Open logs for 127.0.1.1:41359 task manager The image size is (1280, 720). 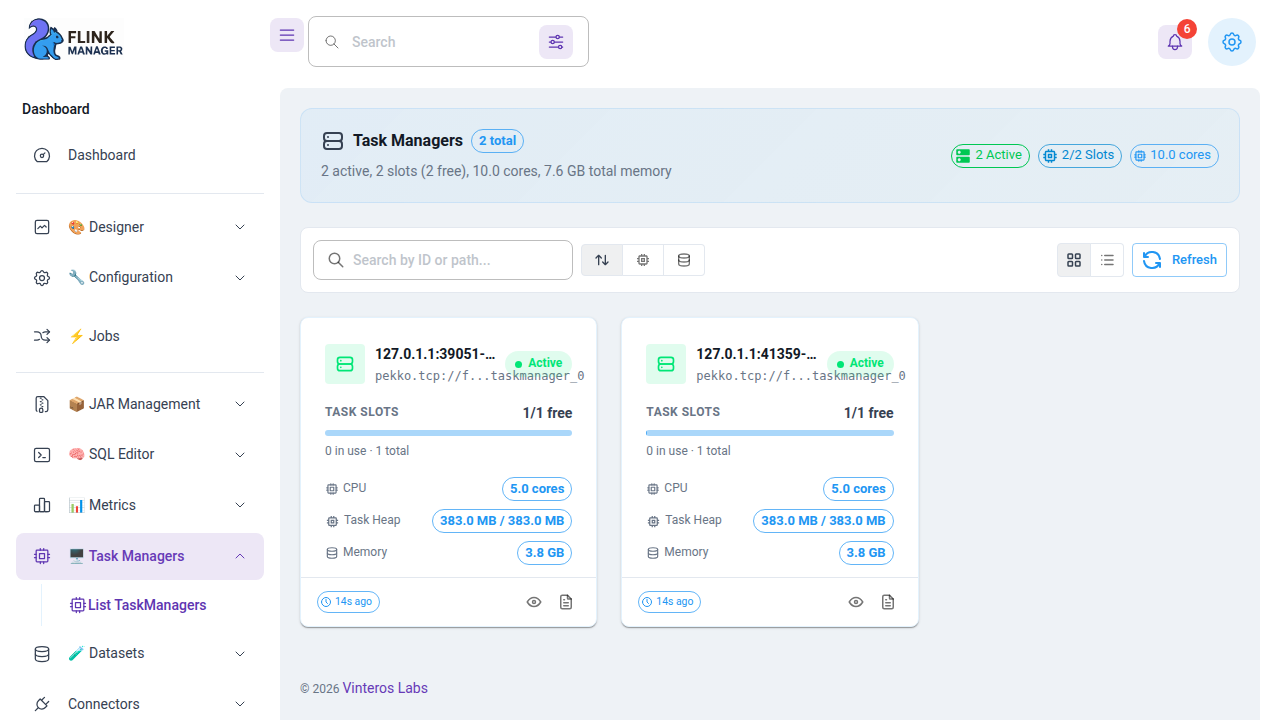tap(888, 602)
